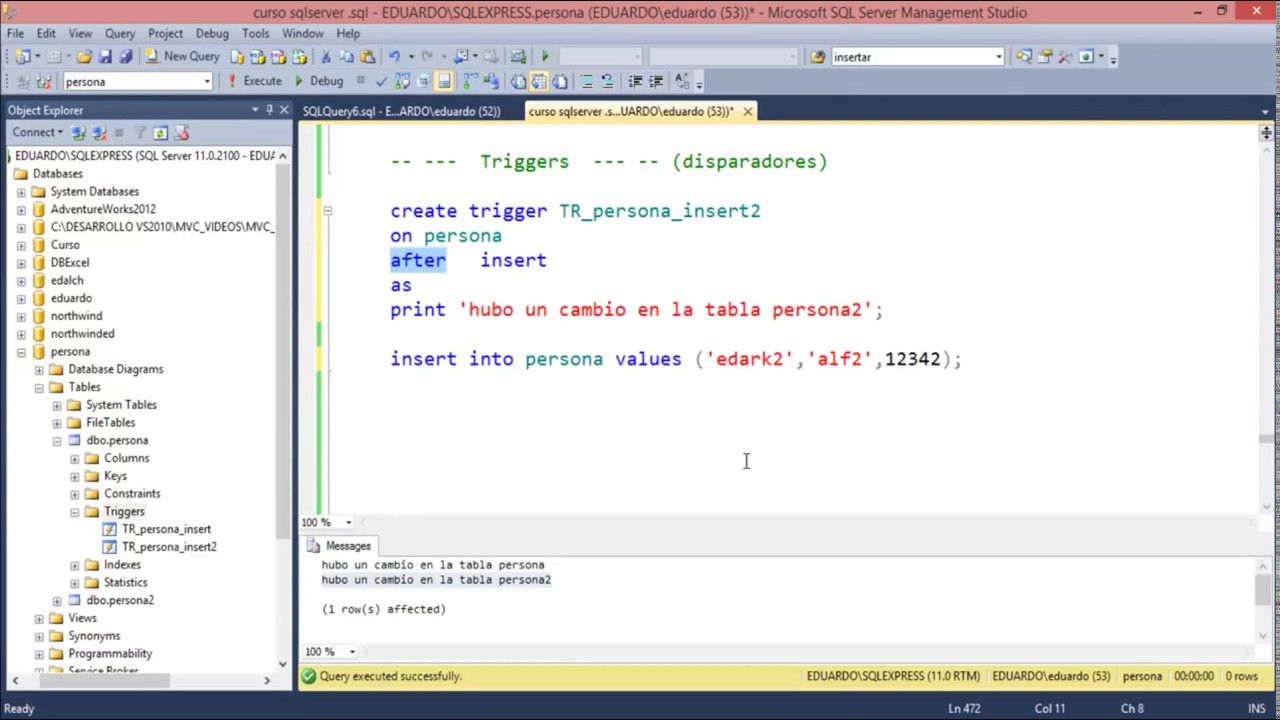This screenshot has width=1280, height=720.
Task: Click the Object Explorer horizontal scrollbar
Action: pos(140,680)
